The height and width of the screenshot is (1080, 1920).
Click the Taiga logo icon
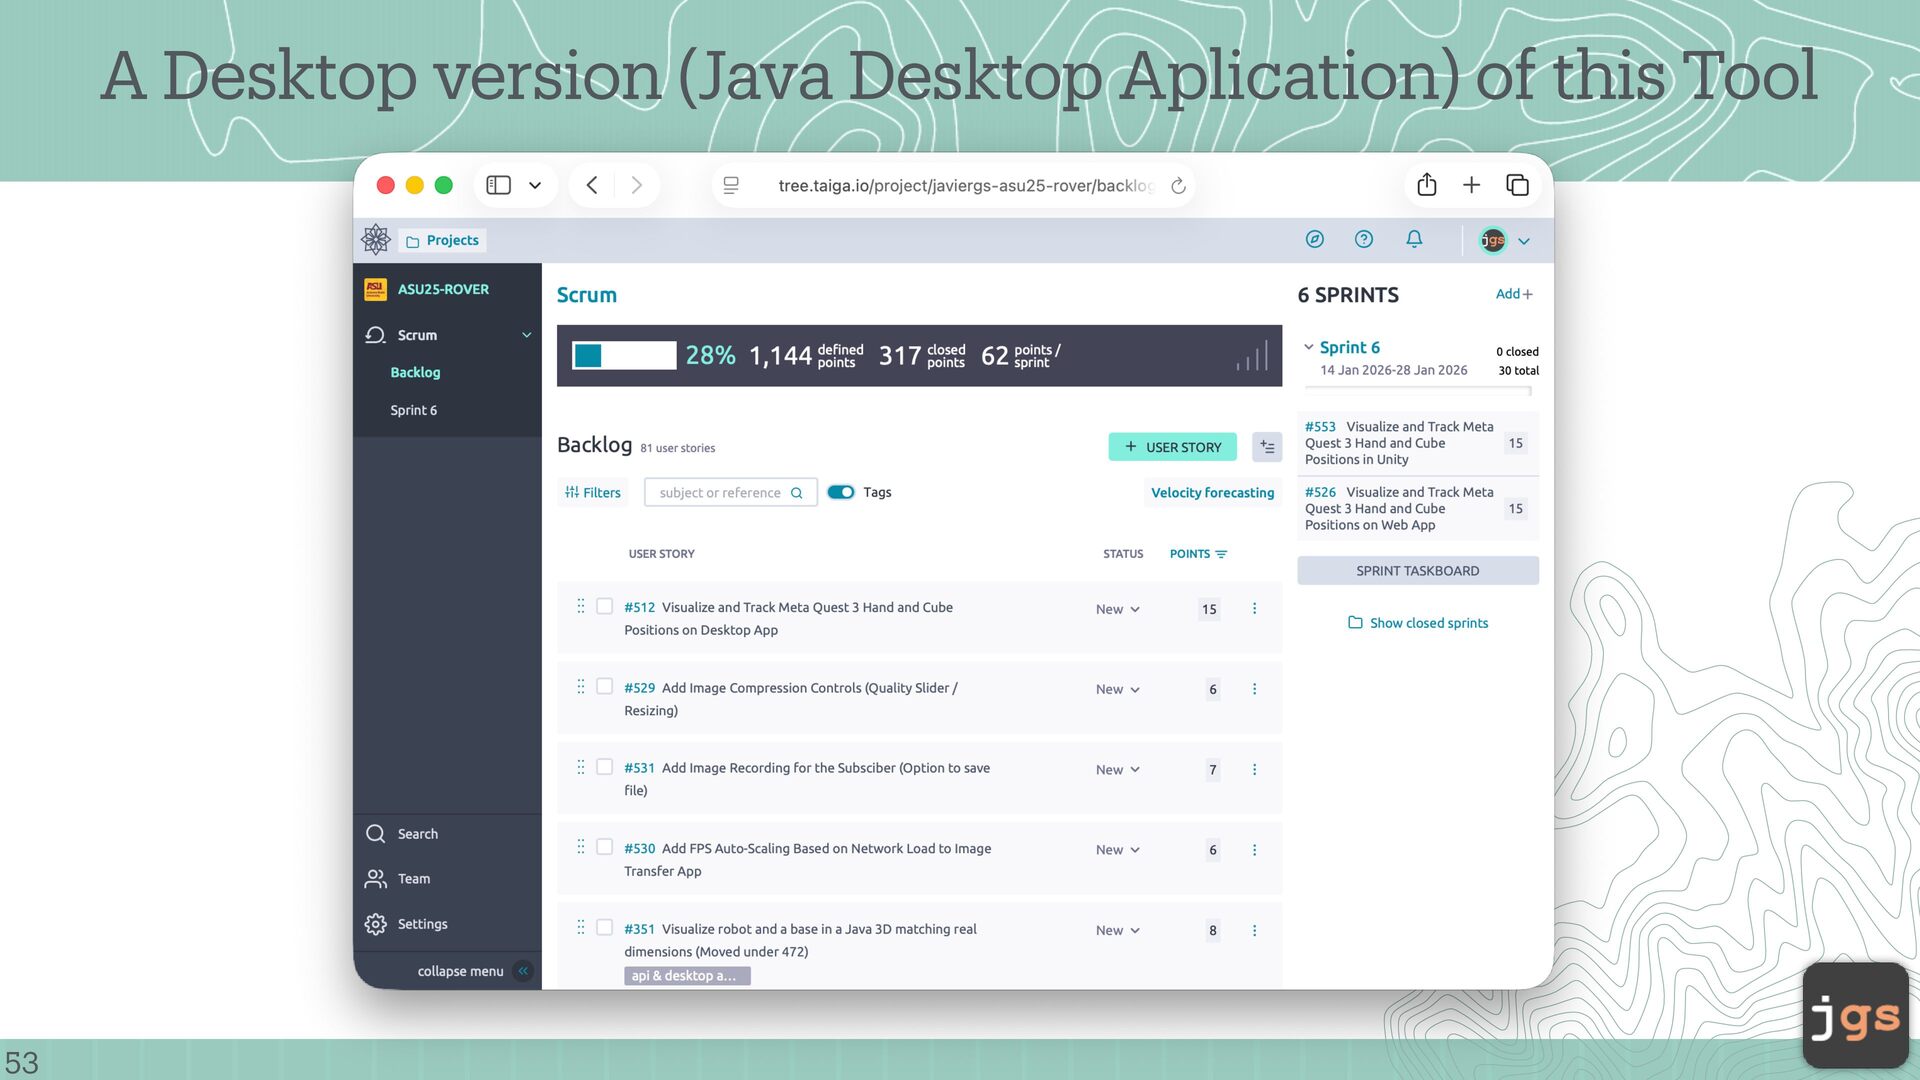tap(376, 239)
